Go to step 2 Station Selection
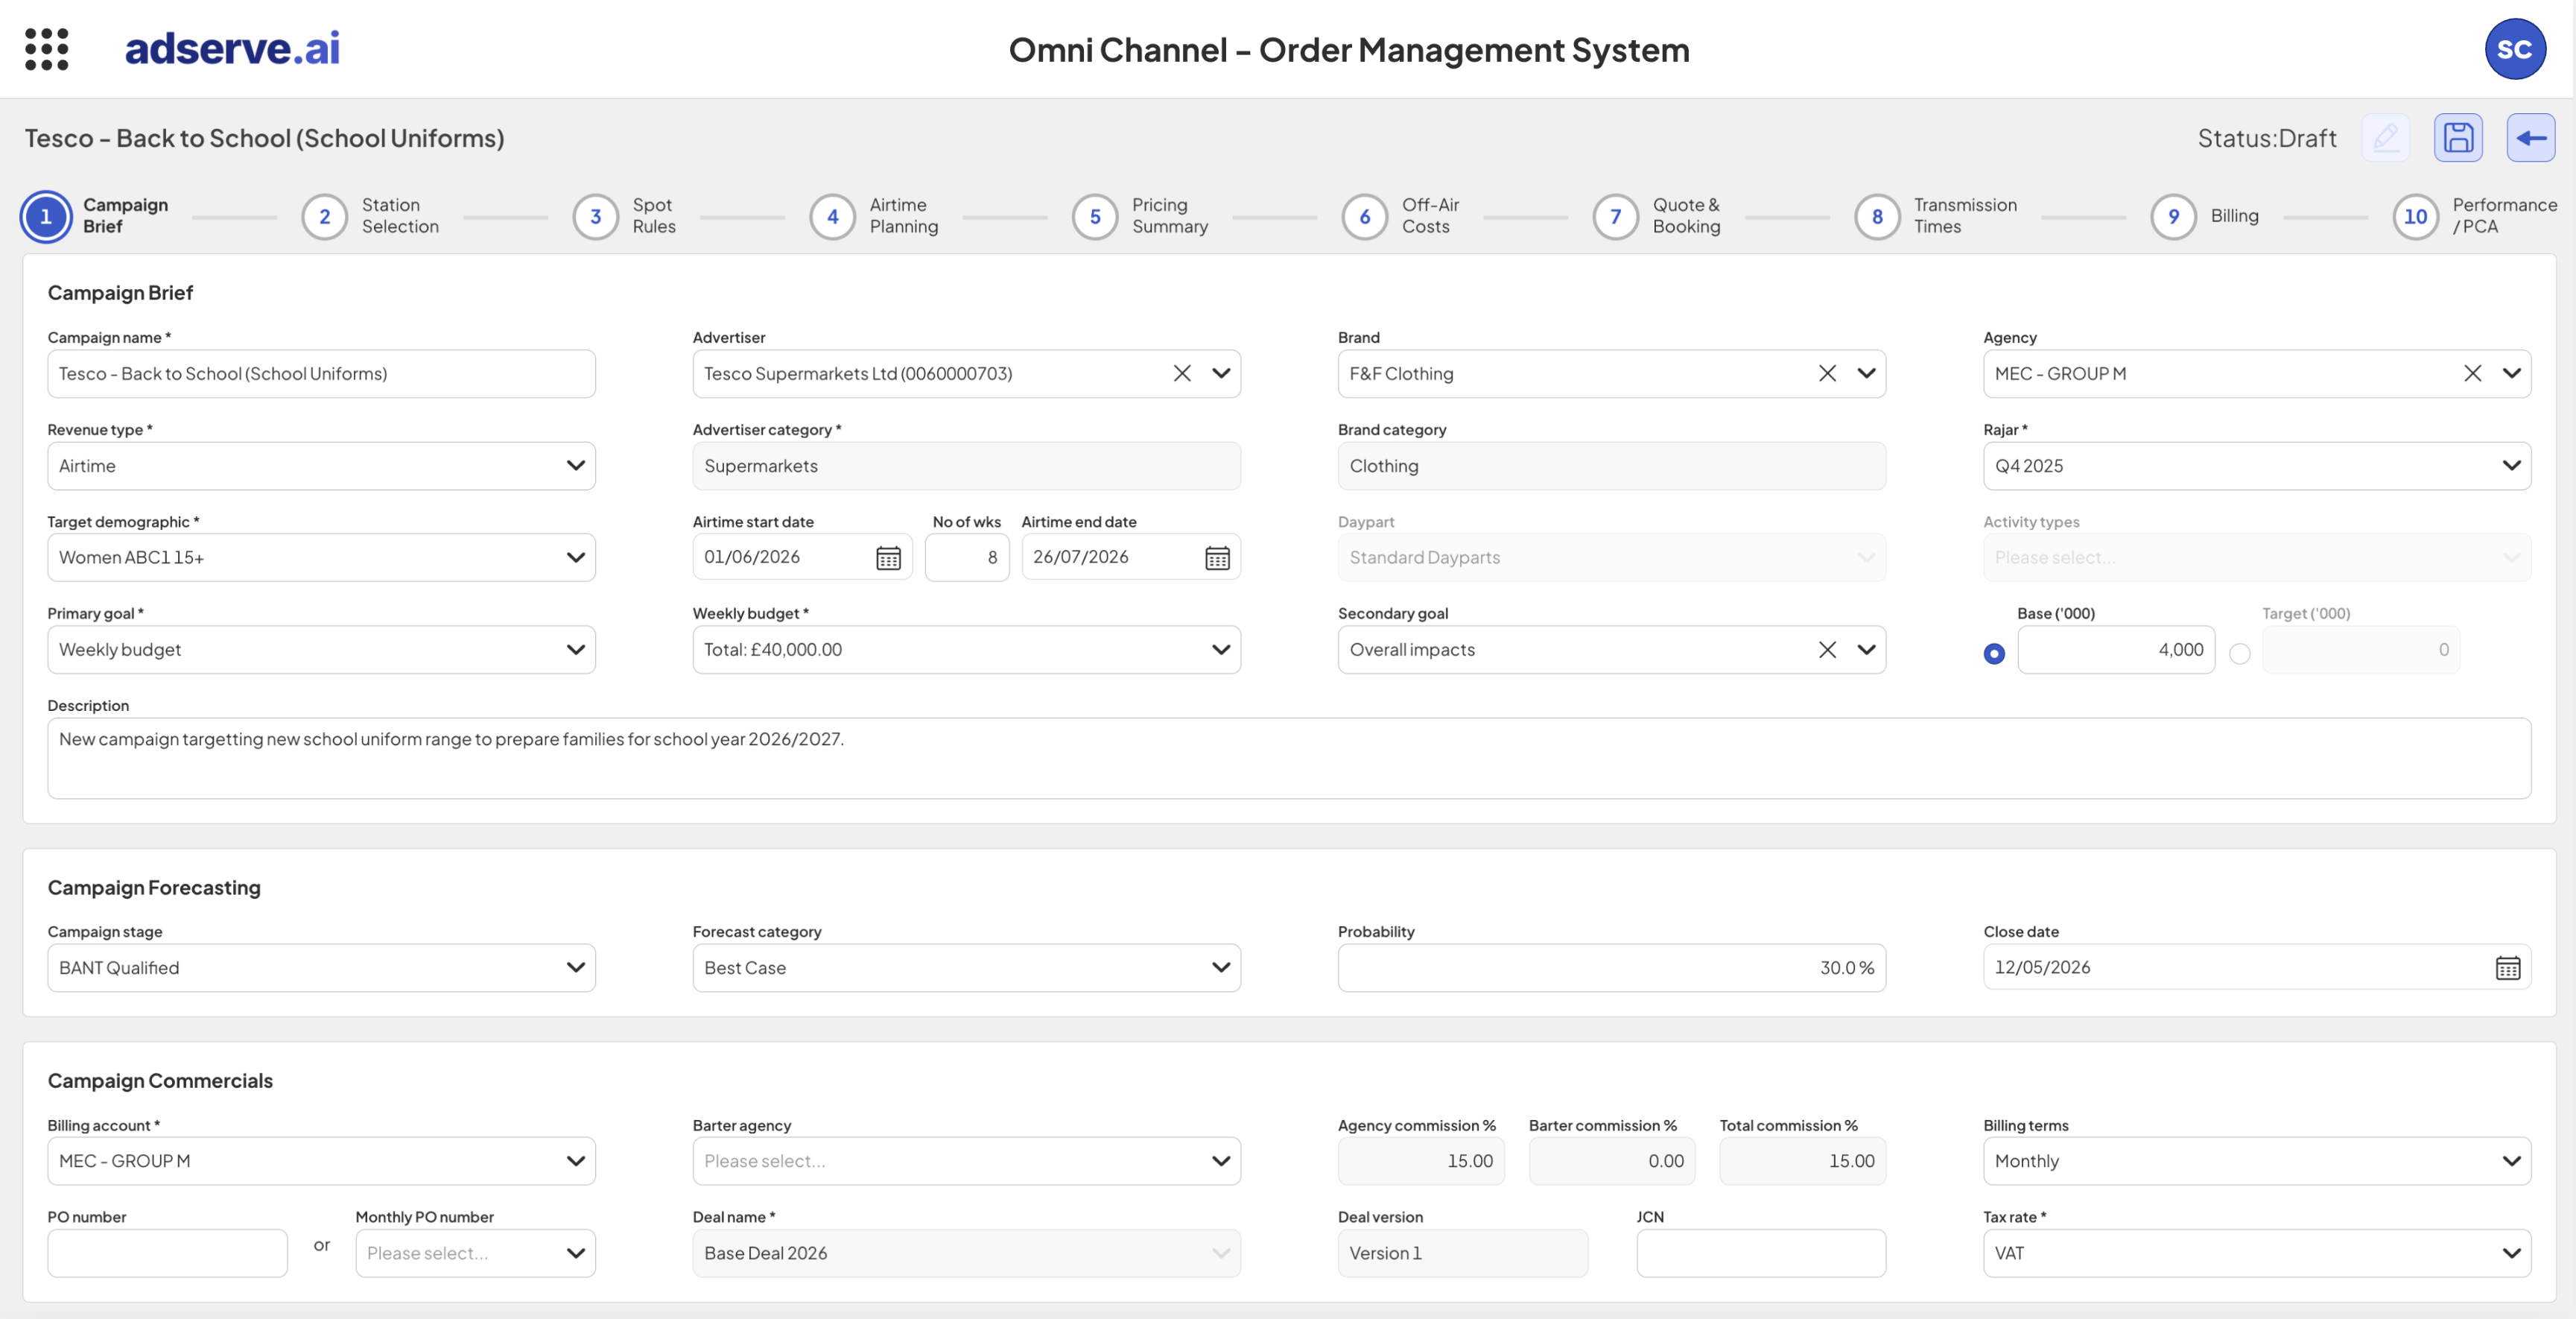 pos(371,216)
